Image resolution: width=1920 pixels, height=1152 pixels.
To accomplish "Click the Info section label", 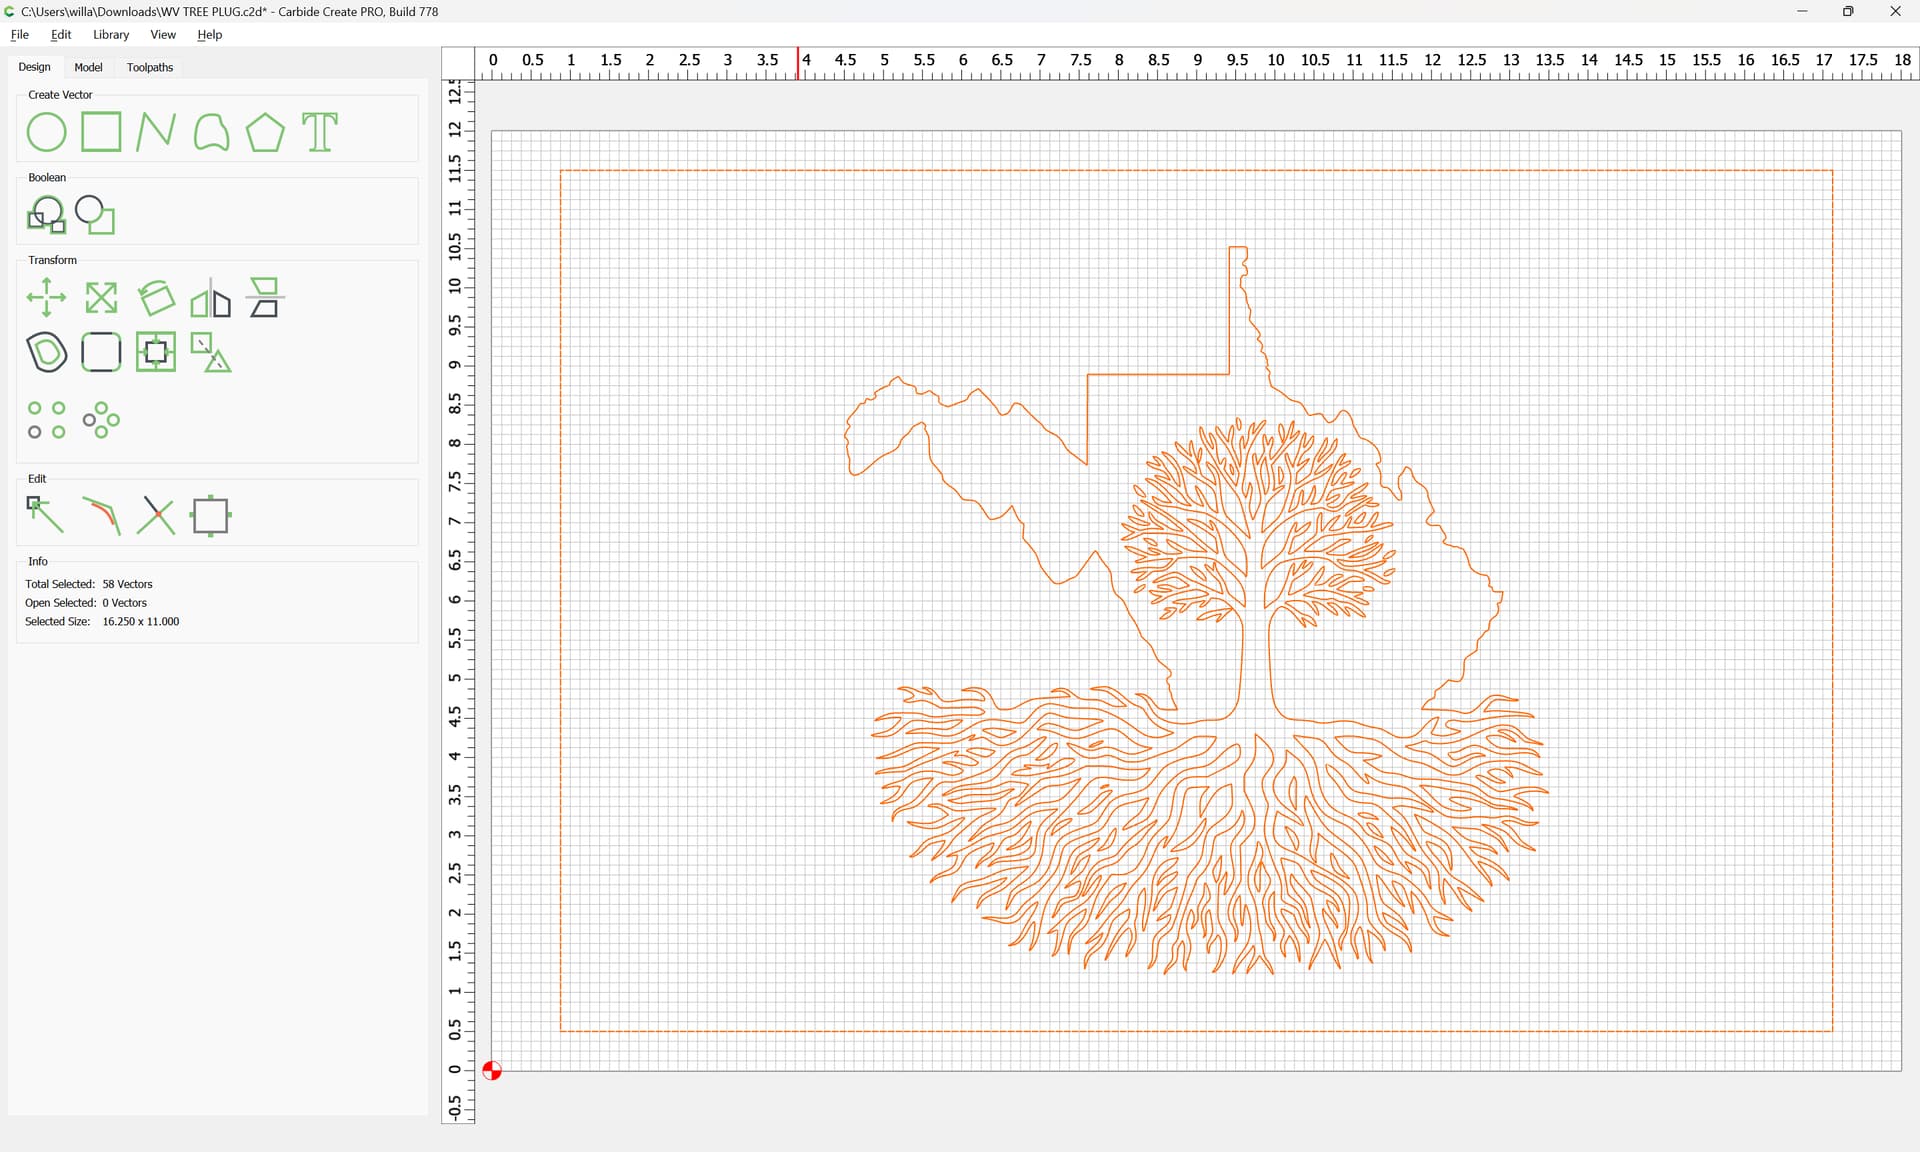I will pyautogui.click(x=38, y=562).
